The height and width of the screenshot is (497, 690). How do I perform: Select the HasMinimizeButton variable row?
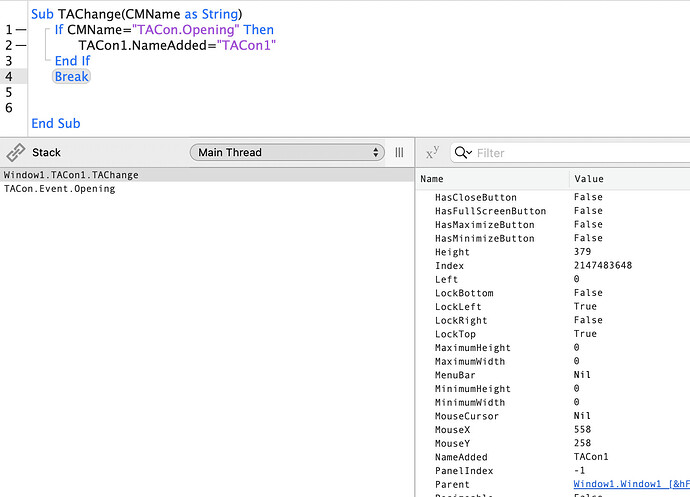point(553,238)
